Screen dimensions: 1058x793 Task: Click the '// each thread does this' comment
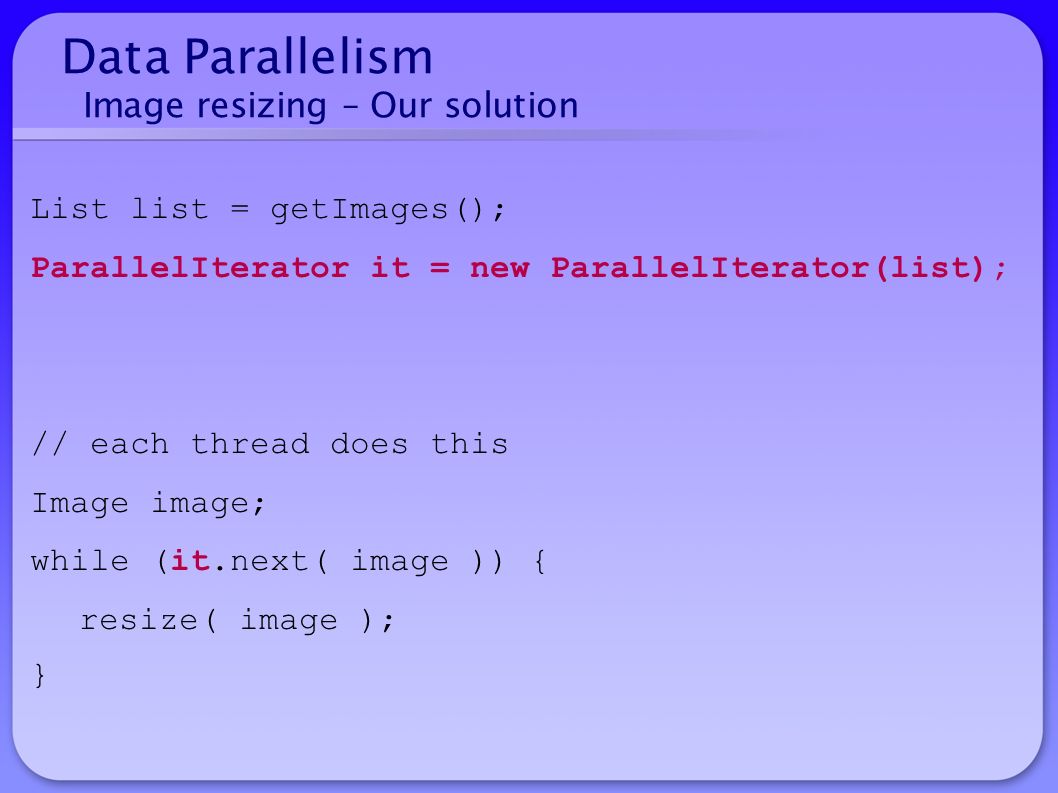[x=270, y=444]
